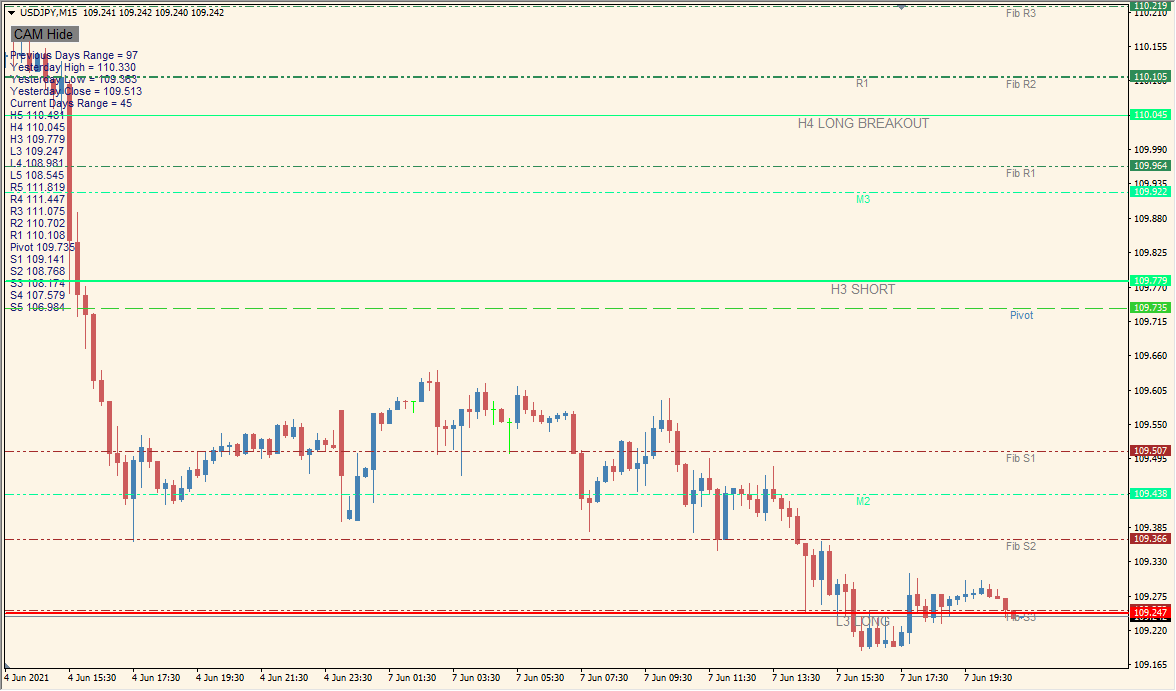The width and height of the screenshot is (1176, 691).
Task: Select the 109.438 price tag on axis
Action: pos(1150,494)
